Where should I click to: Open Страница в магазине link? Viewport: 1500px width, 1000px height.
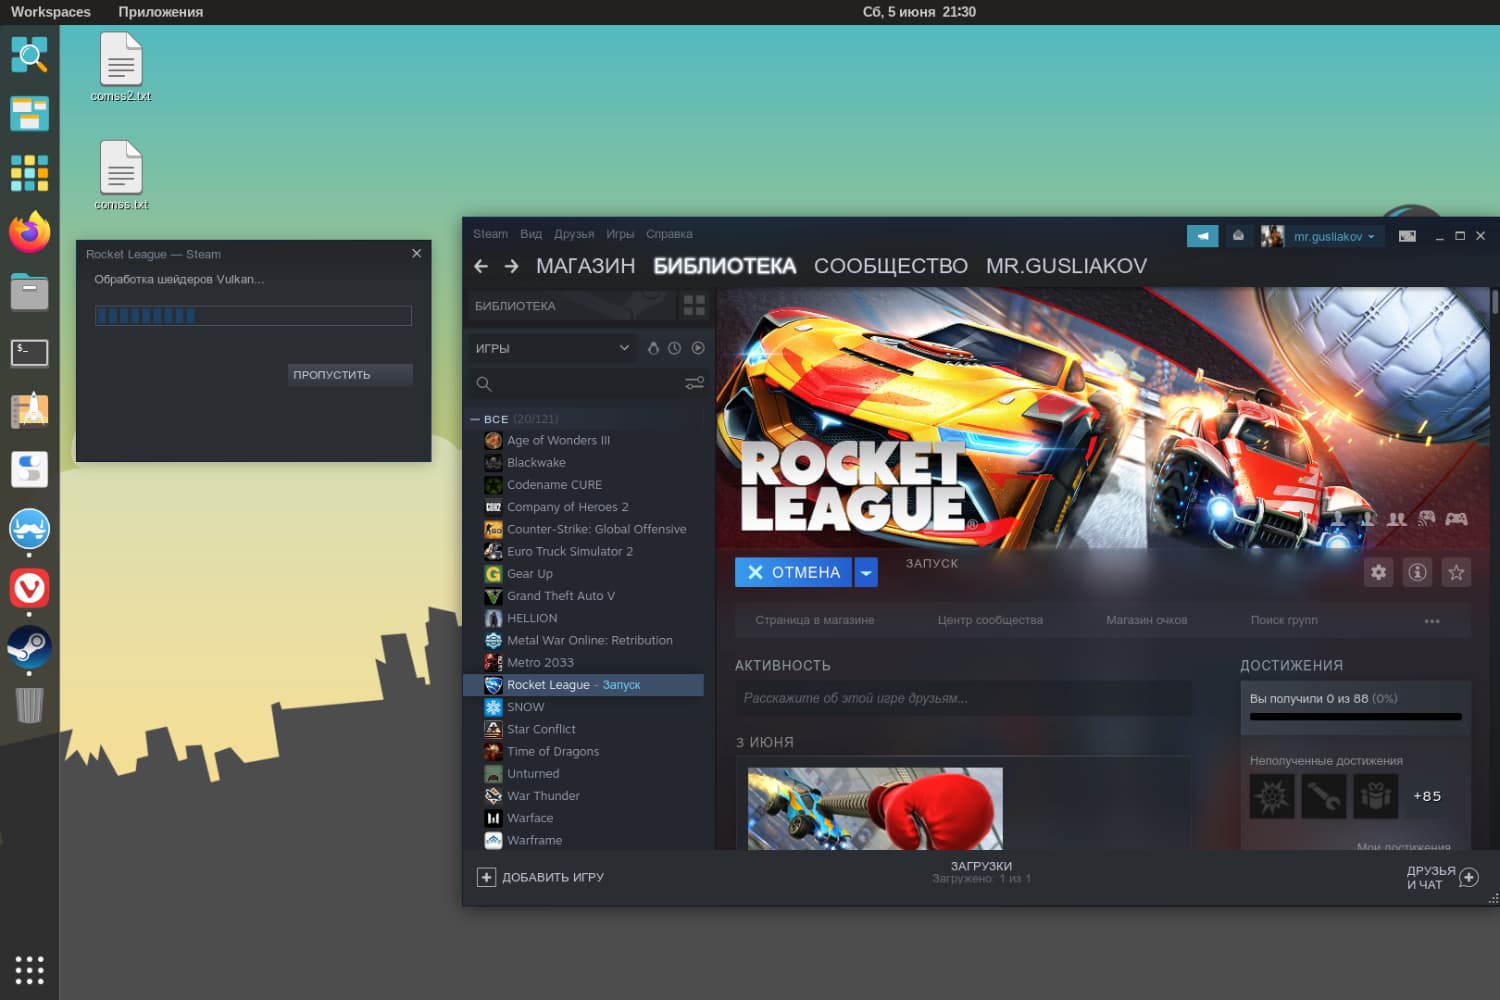coord(815,620)
